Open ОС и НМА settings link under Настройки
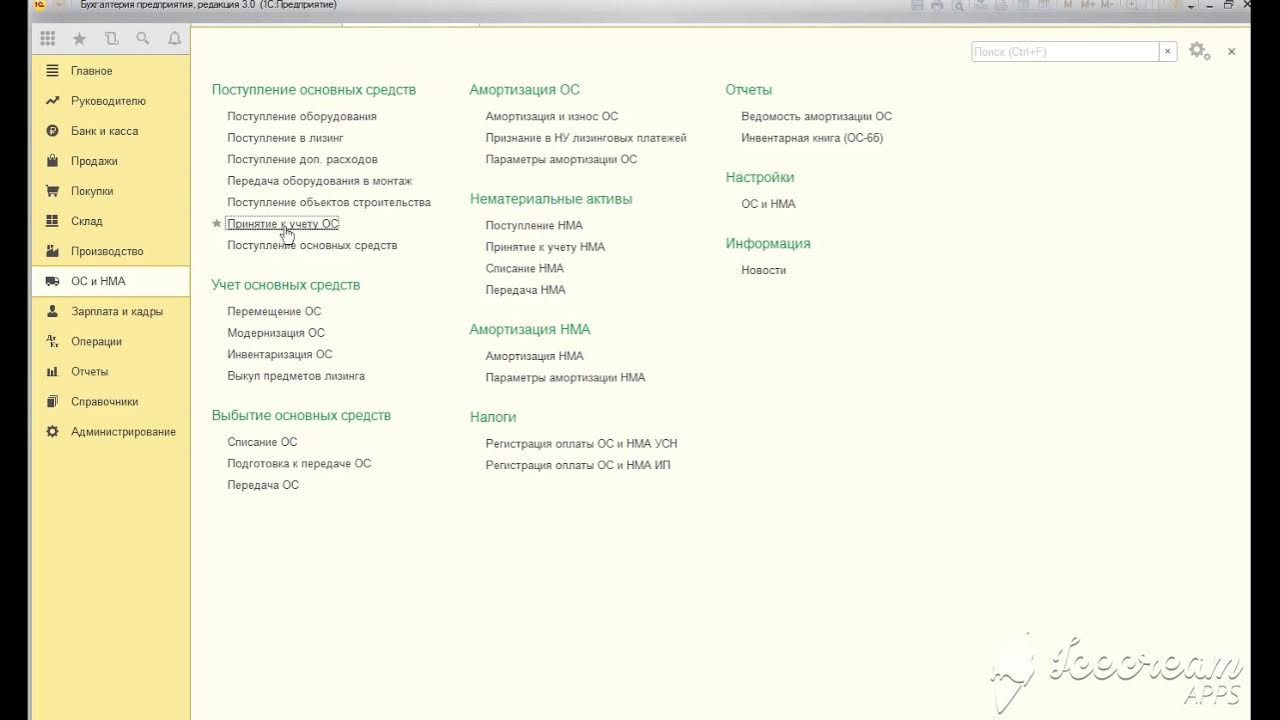The height and width of the screenshot is (720, 1280). pyautogui.click(x=768, y=204)
